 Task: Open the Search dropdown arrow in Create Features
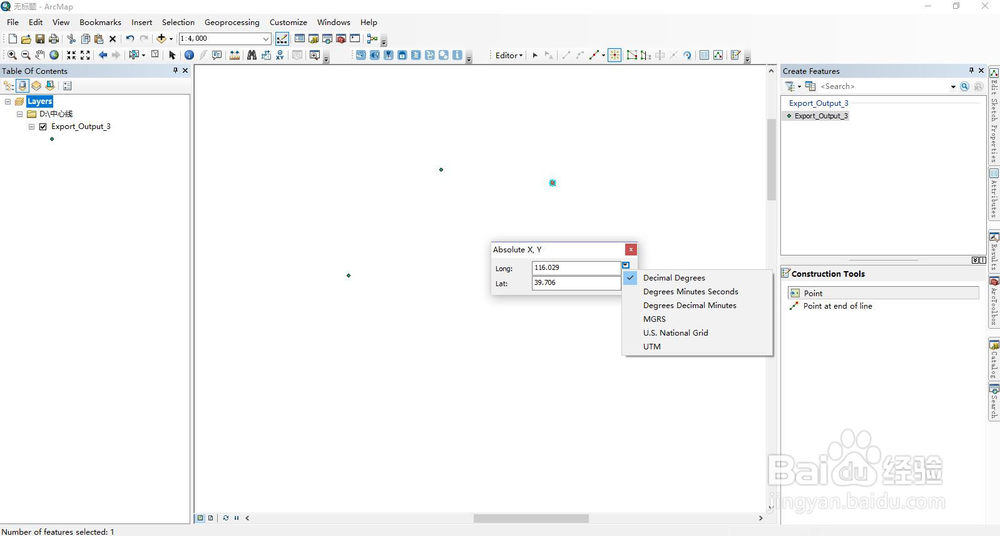click(953, 87)
